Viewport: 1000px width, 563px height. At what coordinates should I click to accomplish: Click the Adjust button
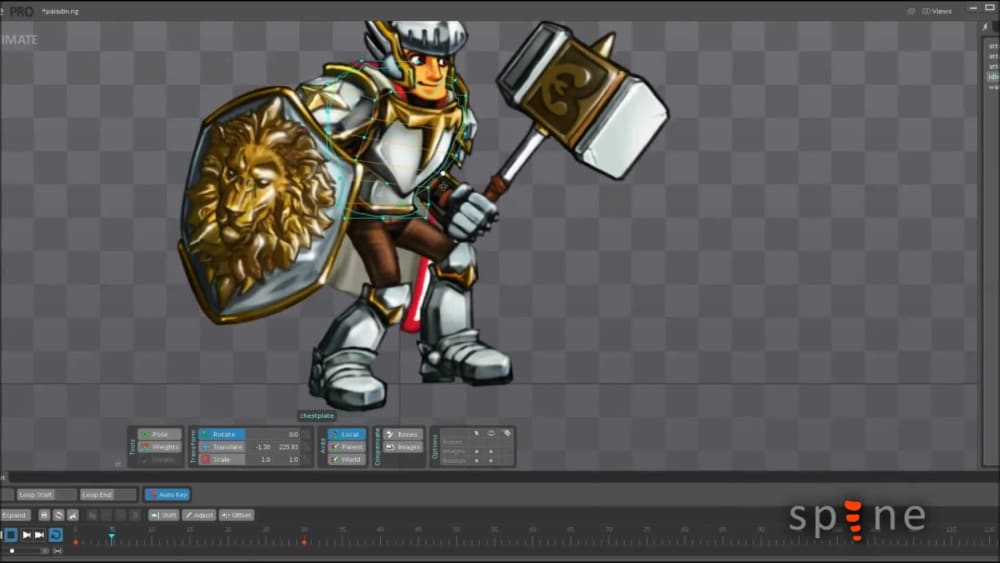coord(199,515)
